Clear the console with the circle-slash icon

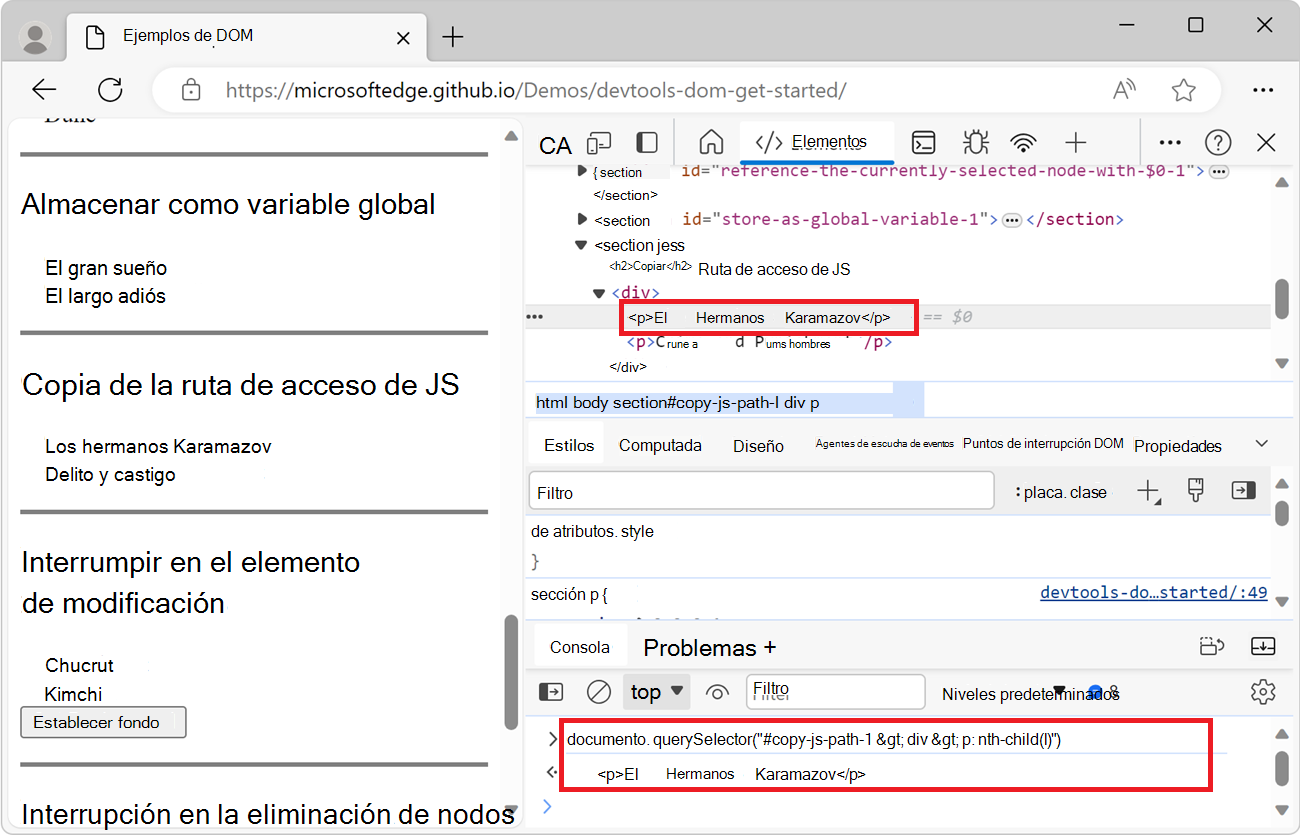pyautogui.click(x=598, y=691)
